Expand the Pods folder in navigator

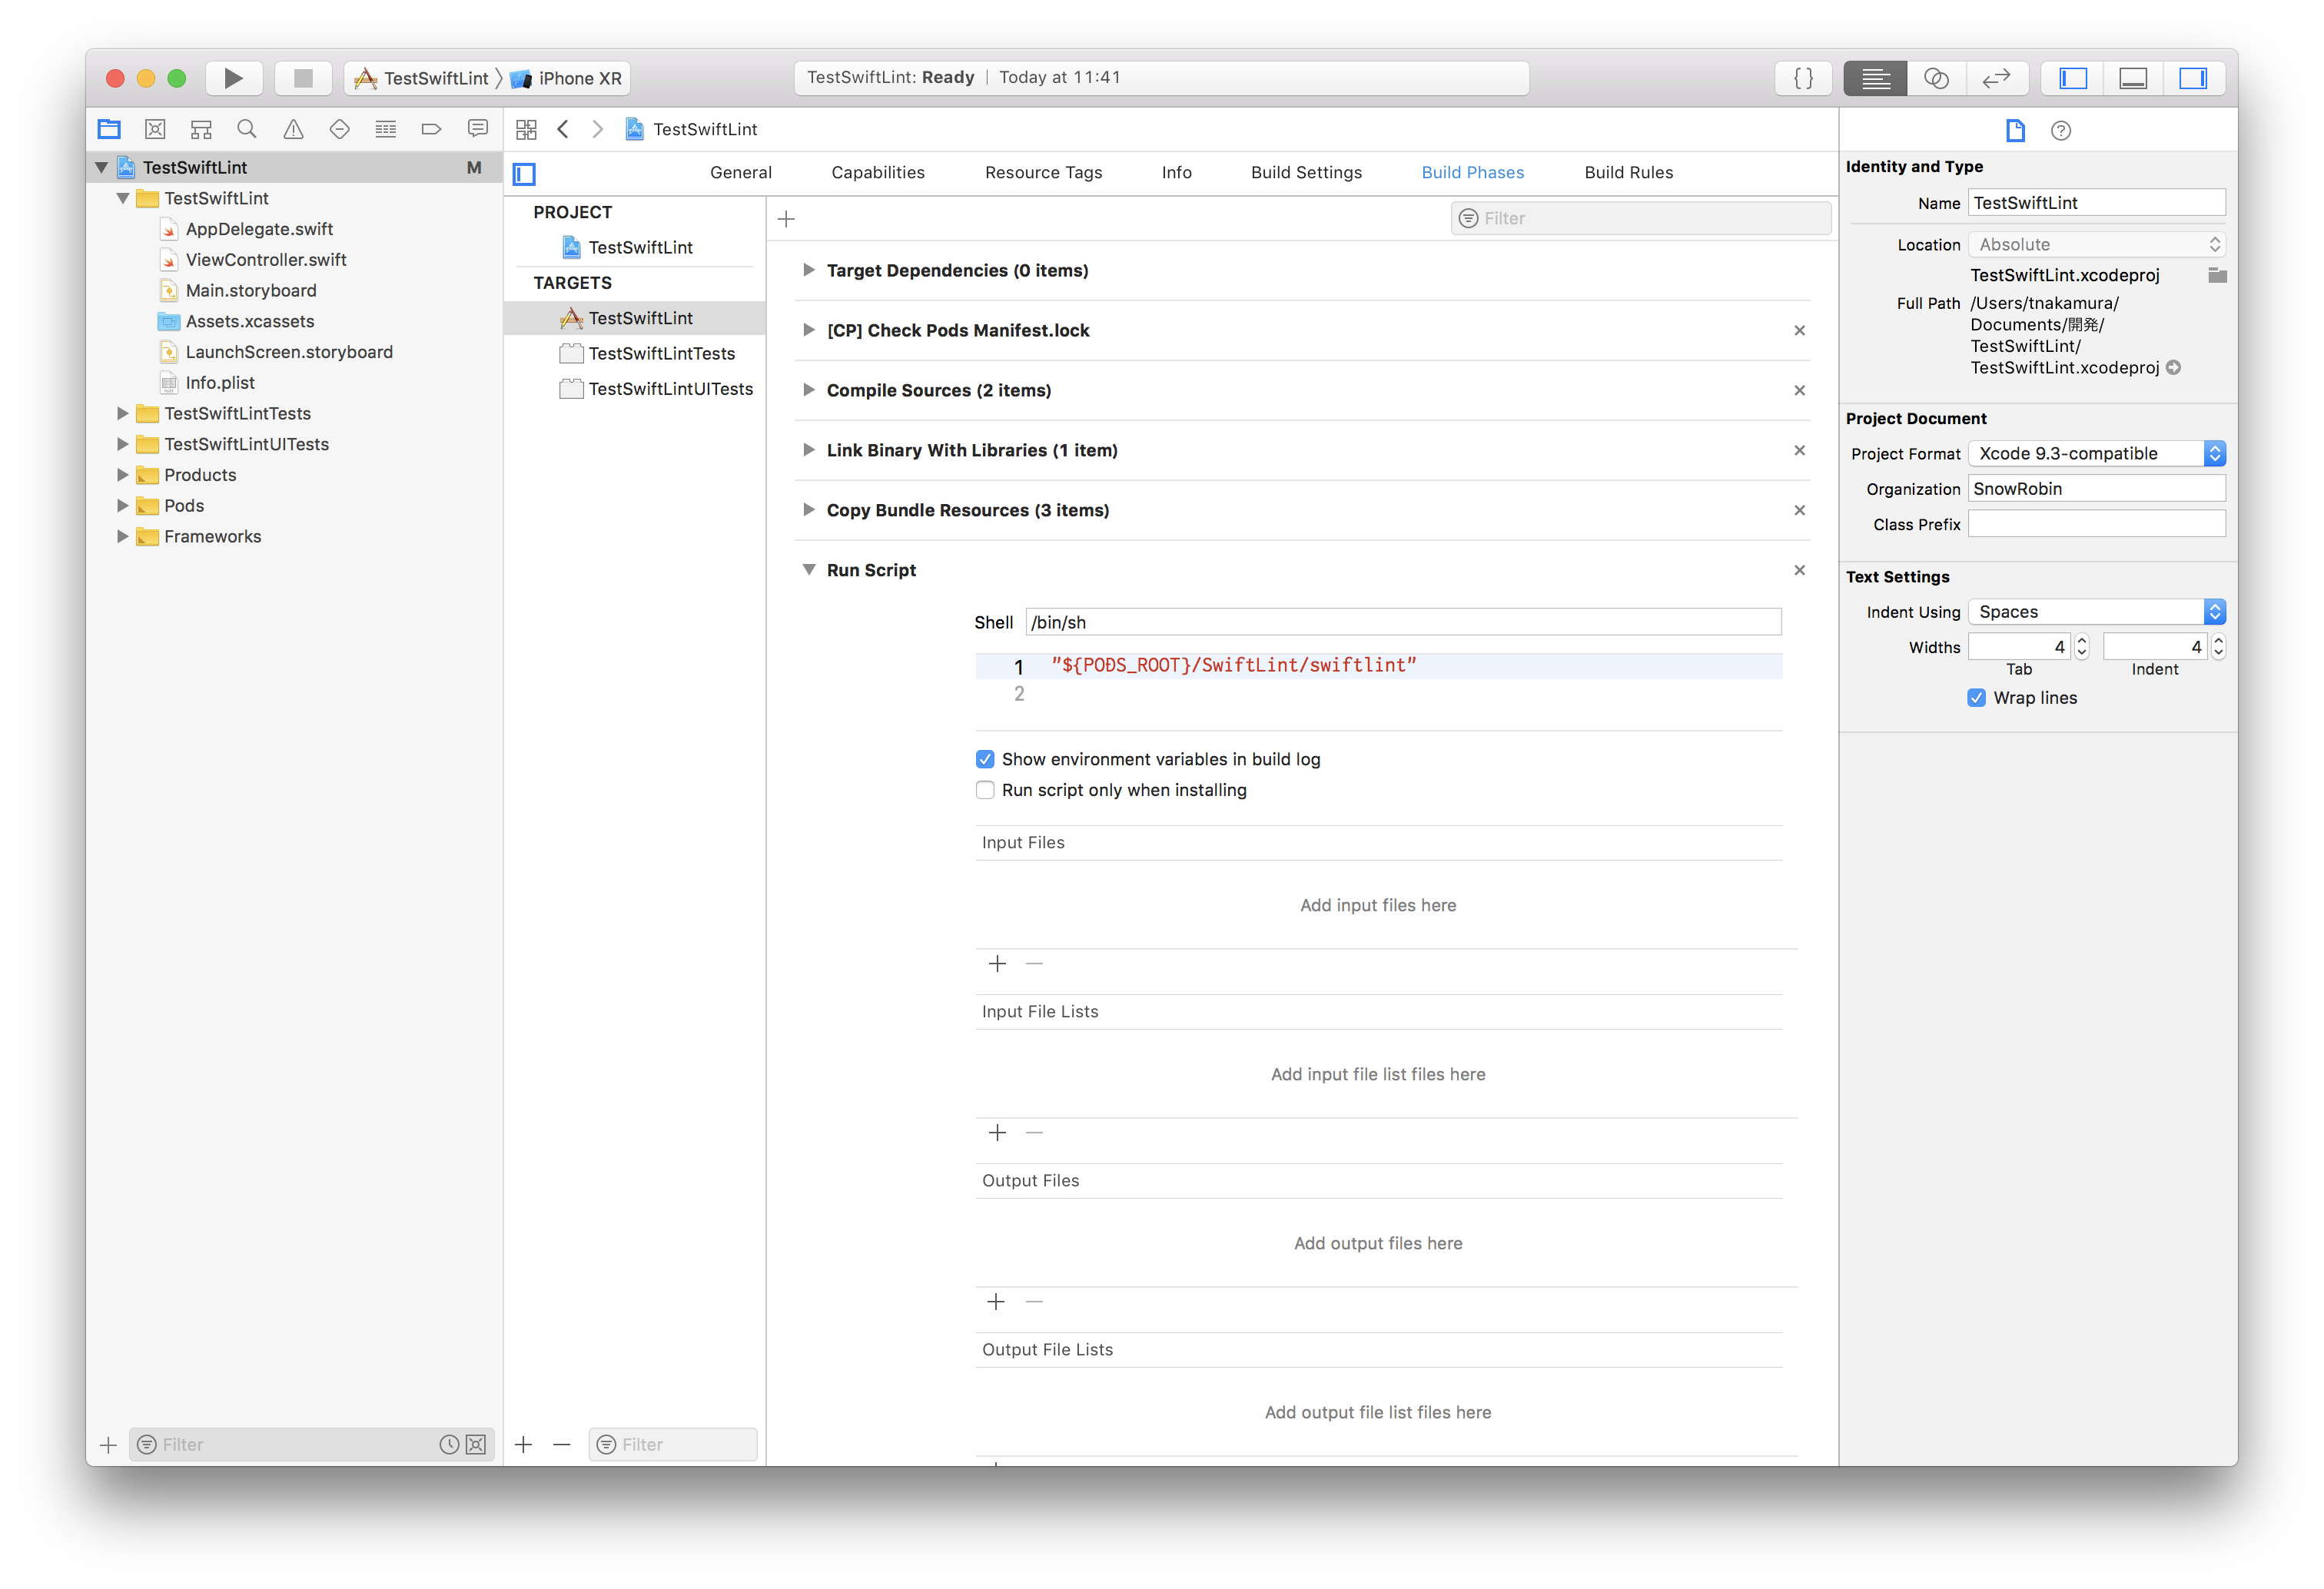[x=122, y=506]
